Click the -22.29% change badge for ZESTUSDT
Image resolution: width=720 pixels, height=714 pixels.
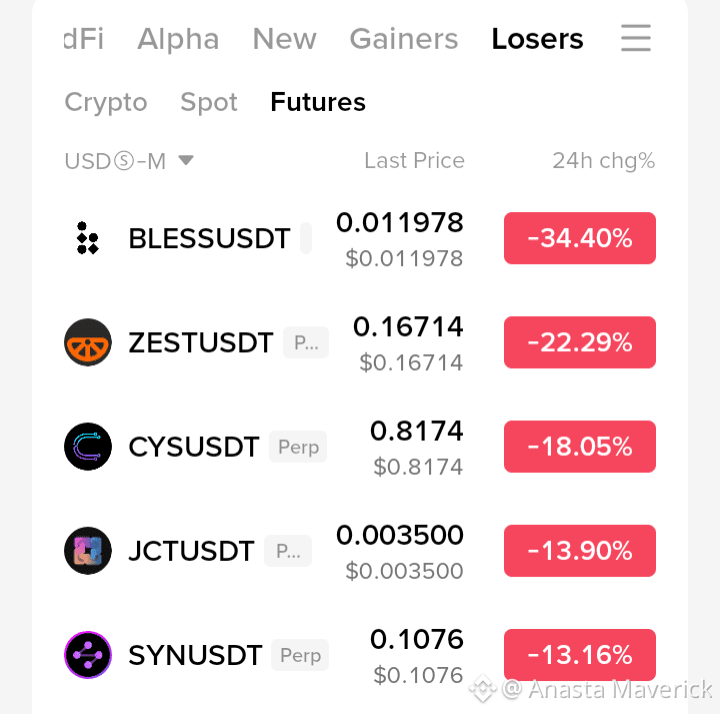pyautogui.click(x=579, y=342)
